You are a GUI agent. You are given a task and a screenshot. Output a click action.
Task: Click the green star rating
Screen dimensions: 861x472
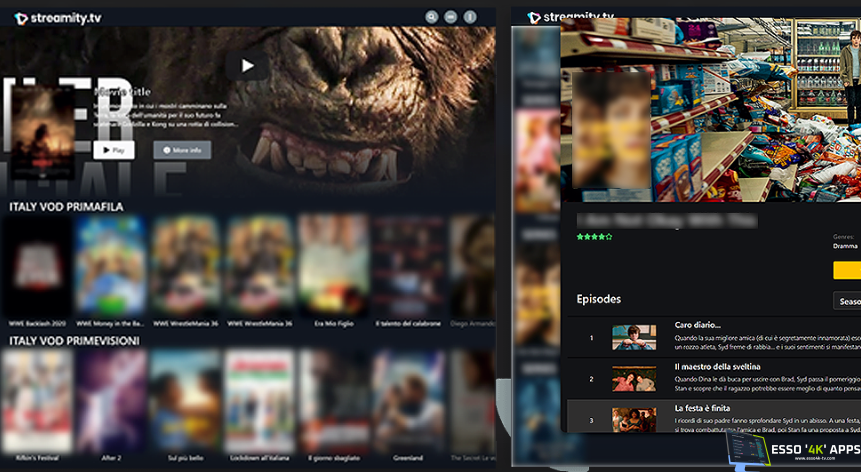[x=594, y=237]
